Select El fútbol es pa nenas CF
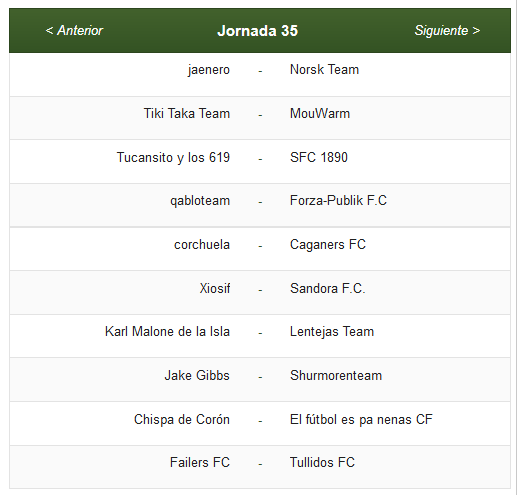 [x=361, y=420]
